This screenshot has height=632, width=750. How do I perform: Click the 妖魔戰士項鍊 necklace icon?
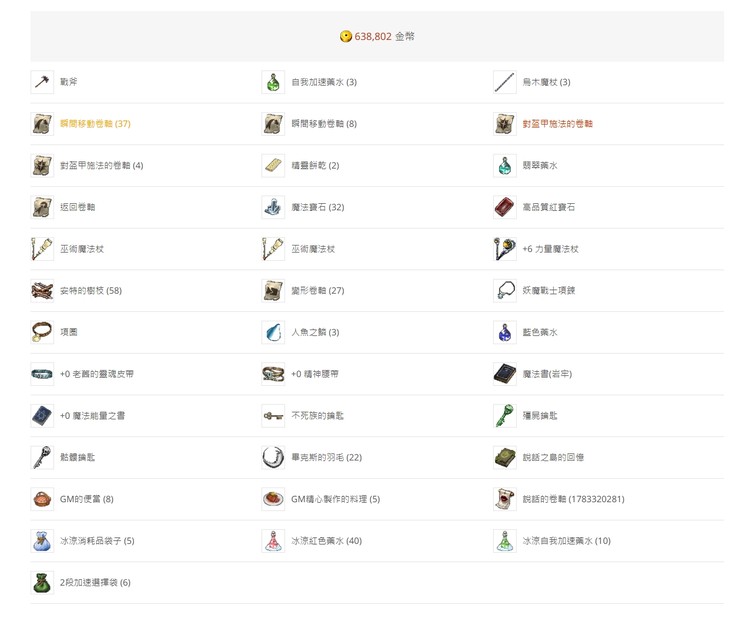pyautogui.click(x=505, y=290)
